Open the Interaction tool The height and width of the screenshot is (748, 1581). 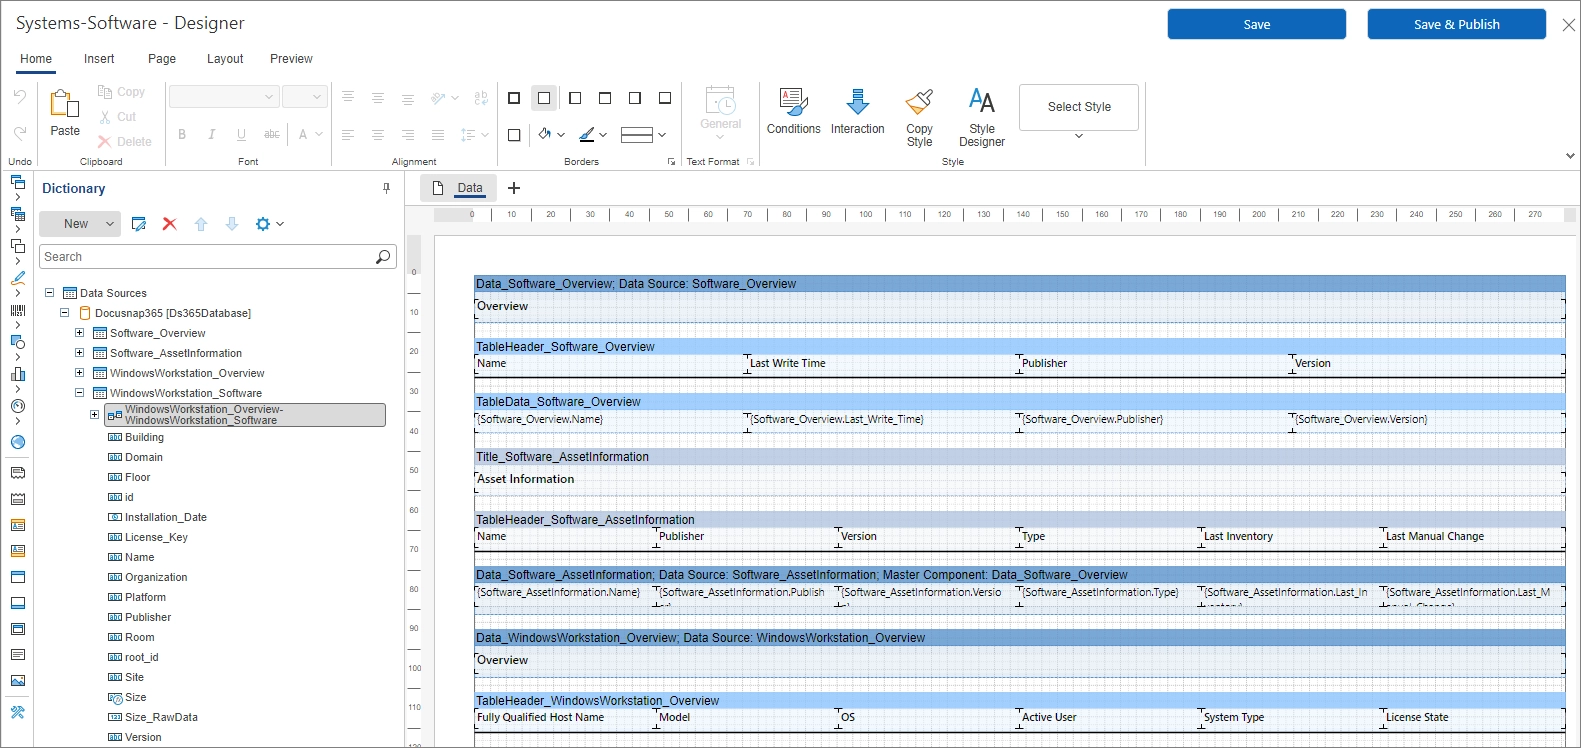point(857,102)
